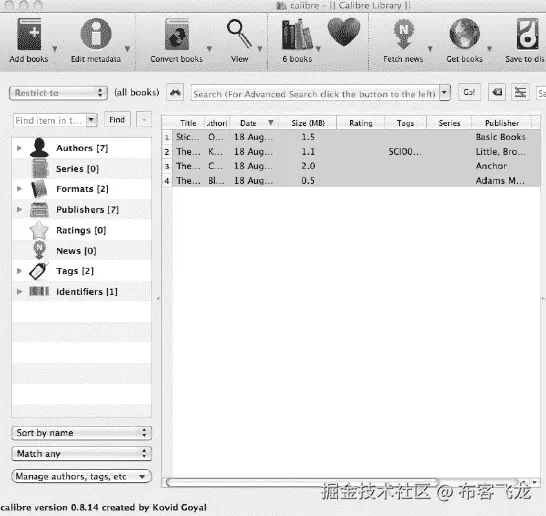Select the Series [0] category
This screenshot has width=546, height=516.
click(x=77, y=169)
